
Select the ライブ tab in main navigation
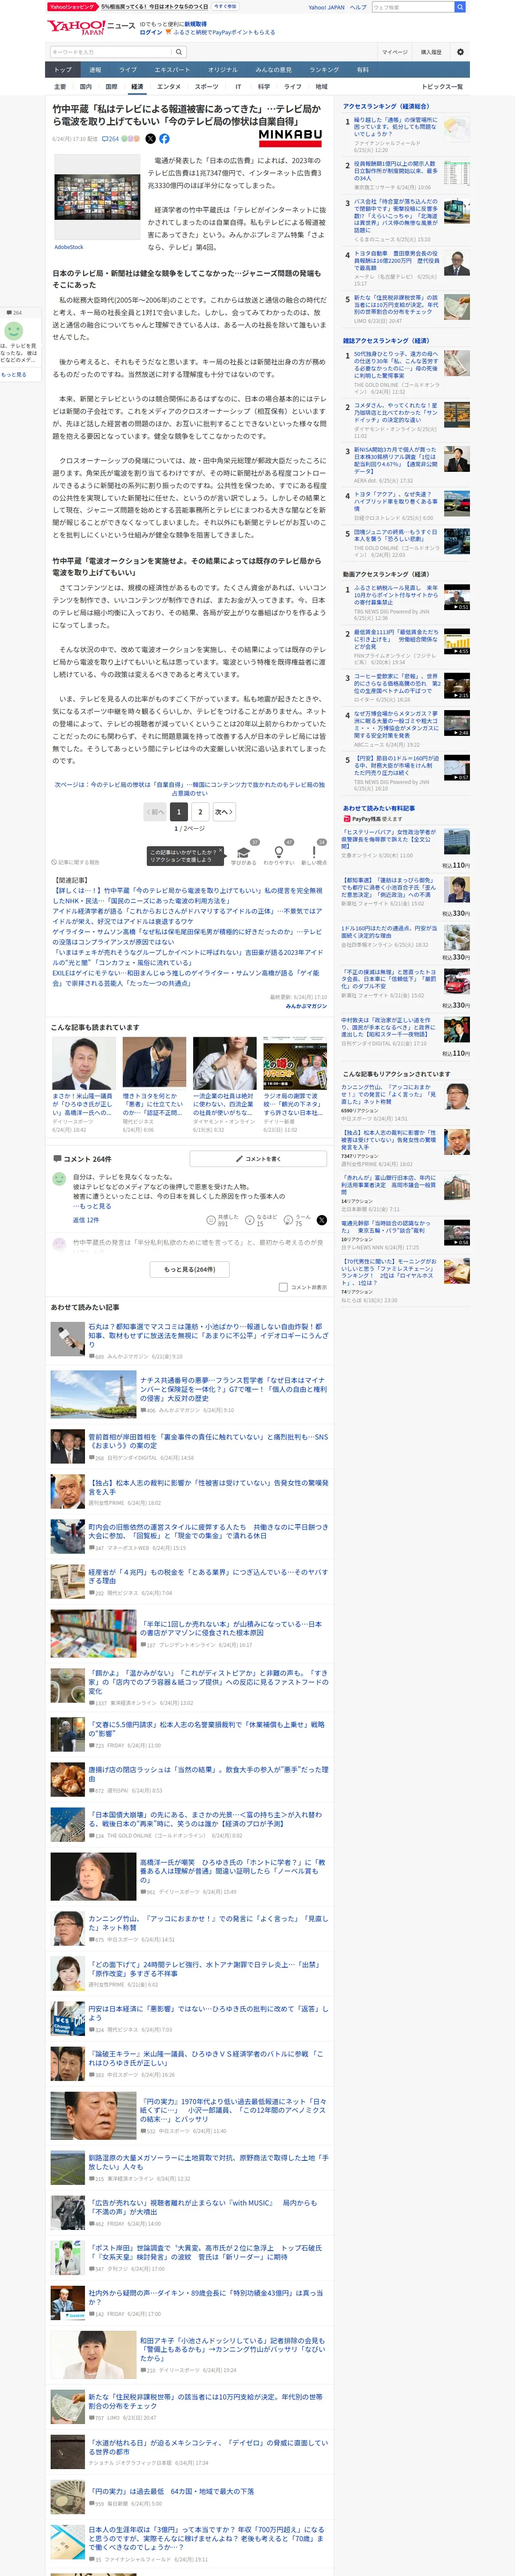[x=128, y=70]
